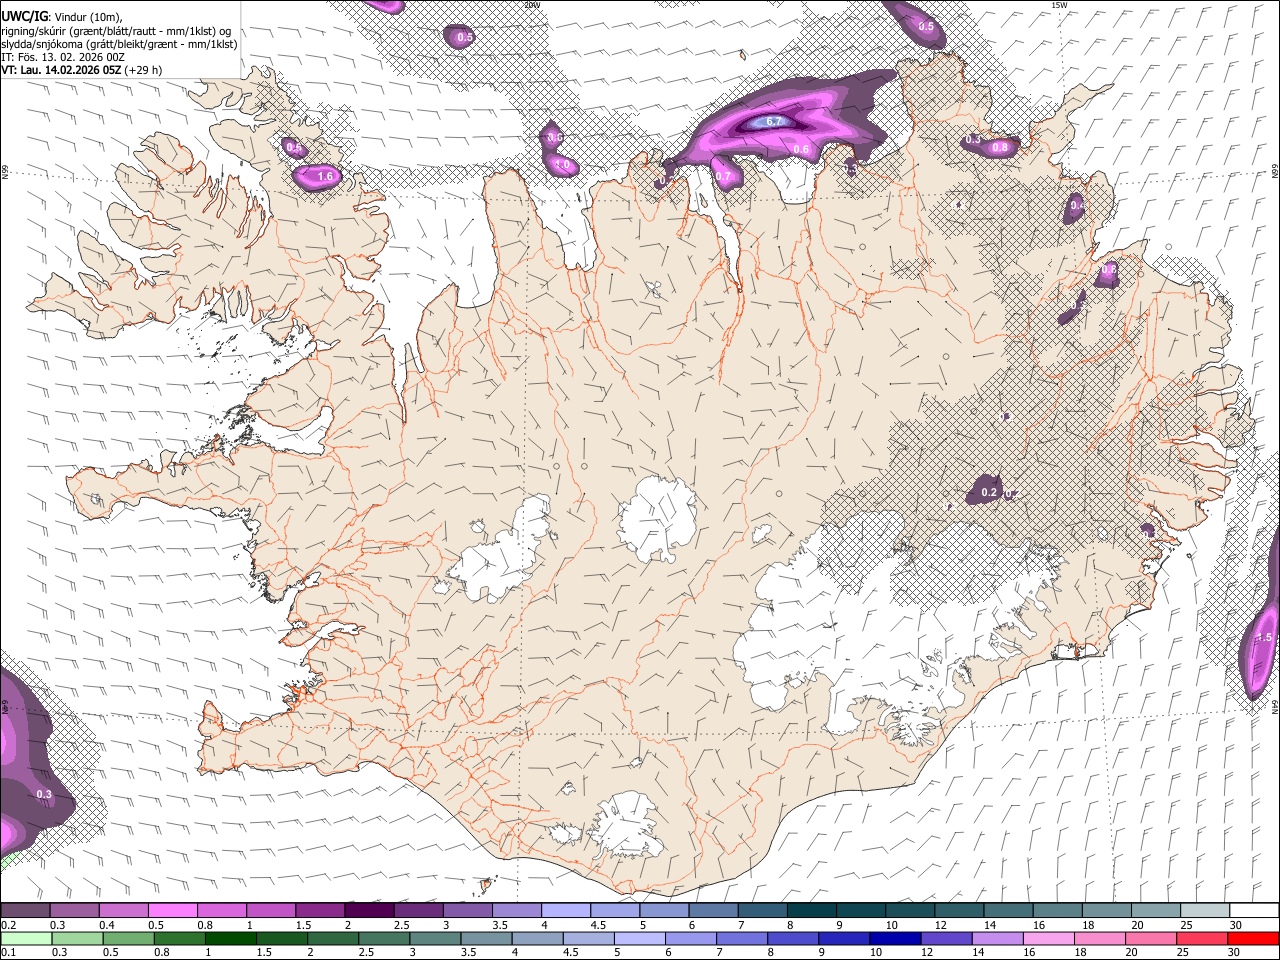
Task: Click the 0.4 precipitation value label
Action: click(1077, 205)
